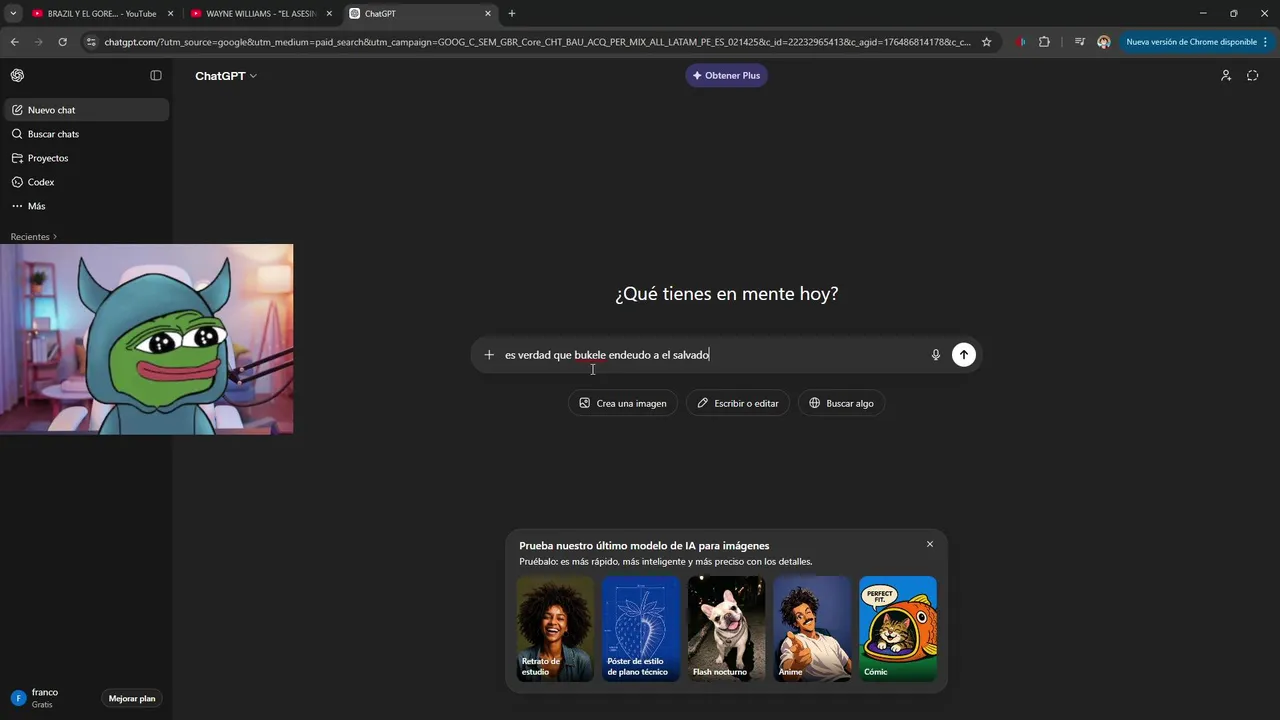Open the Chrome profile avatar

(1104, 42)
